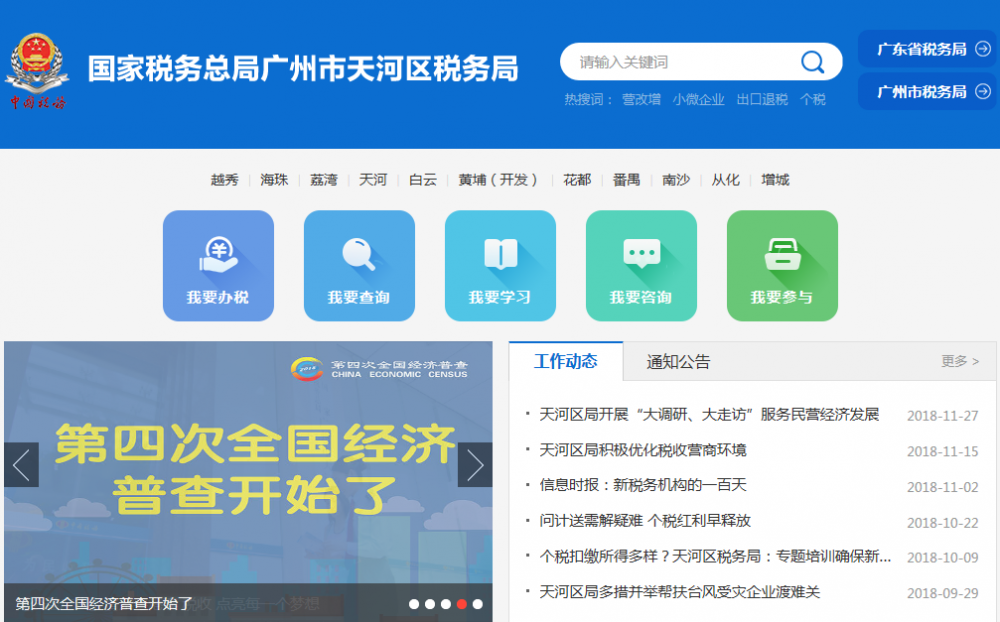Open 广东省税务局 site button

point(927,48)
